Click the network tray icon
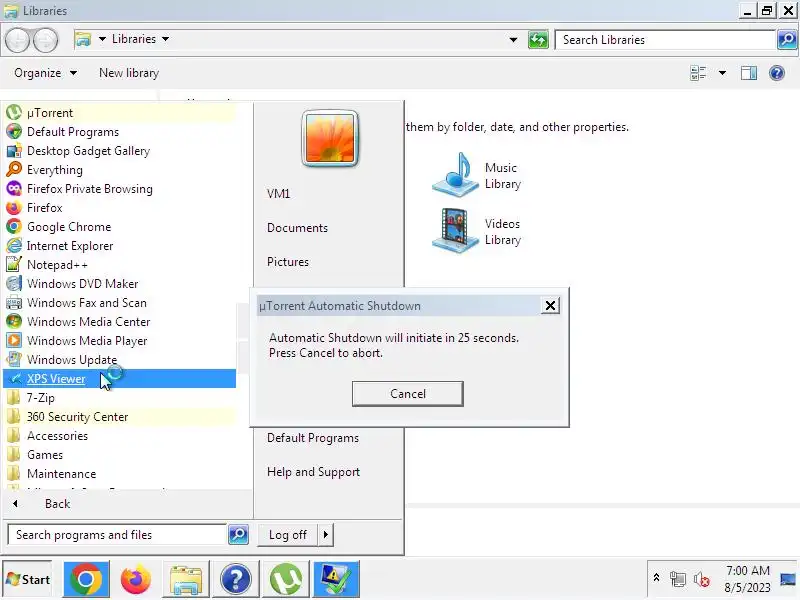Image resolution: width=800 pixels, height=600 pixels. coord(678,579)
